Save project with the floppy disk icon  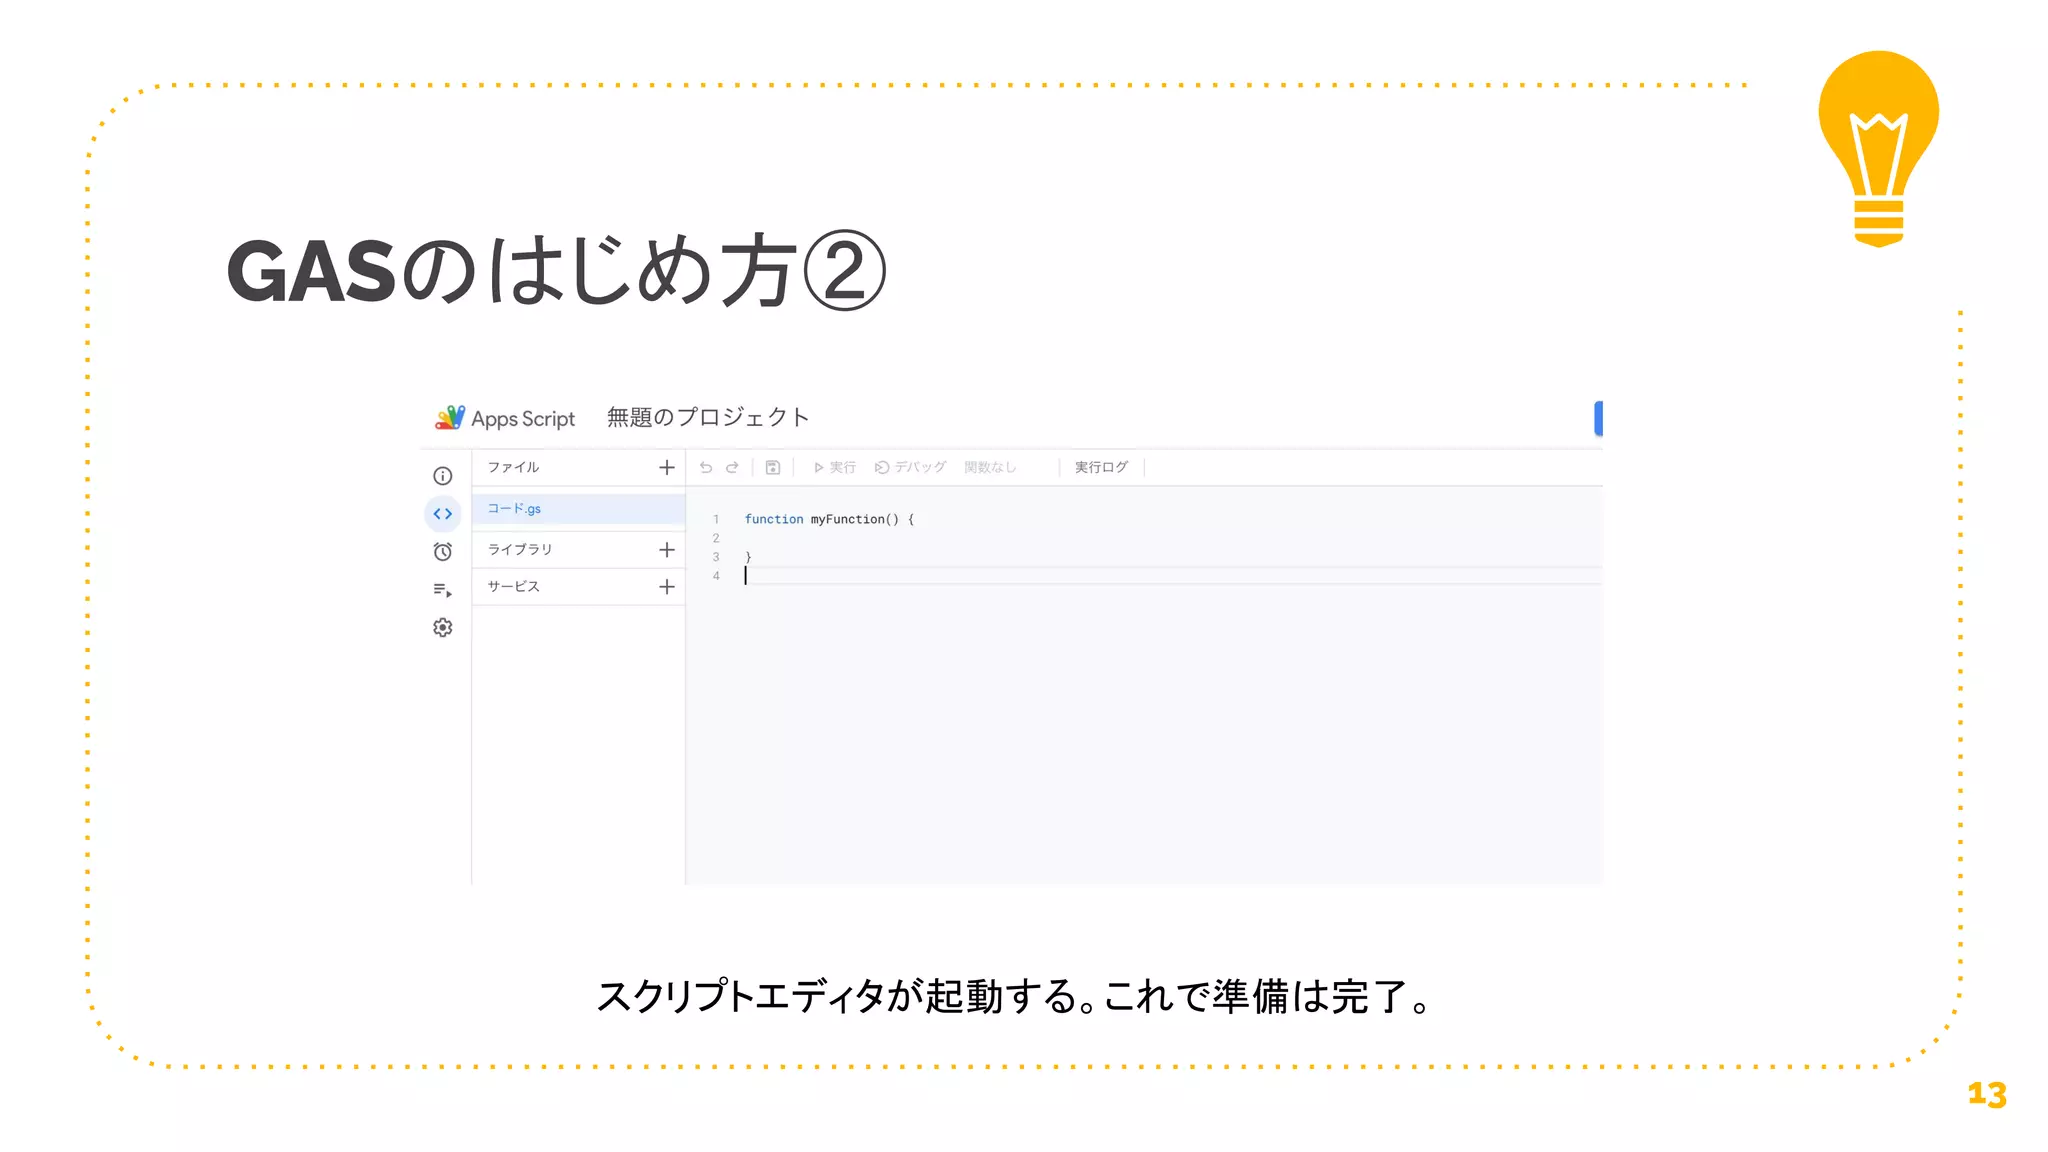pyautogui.click(x=773, y=467)
